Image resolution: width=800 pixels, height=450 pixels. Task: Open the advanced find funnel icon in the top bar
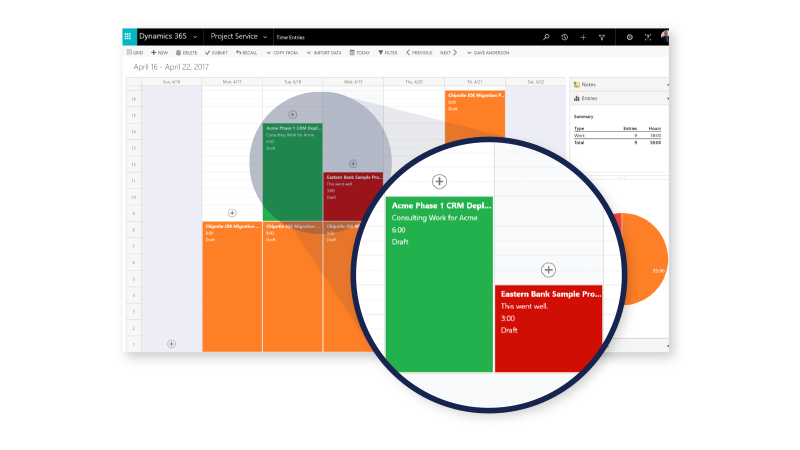tap(602, 37)
